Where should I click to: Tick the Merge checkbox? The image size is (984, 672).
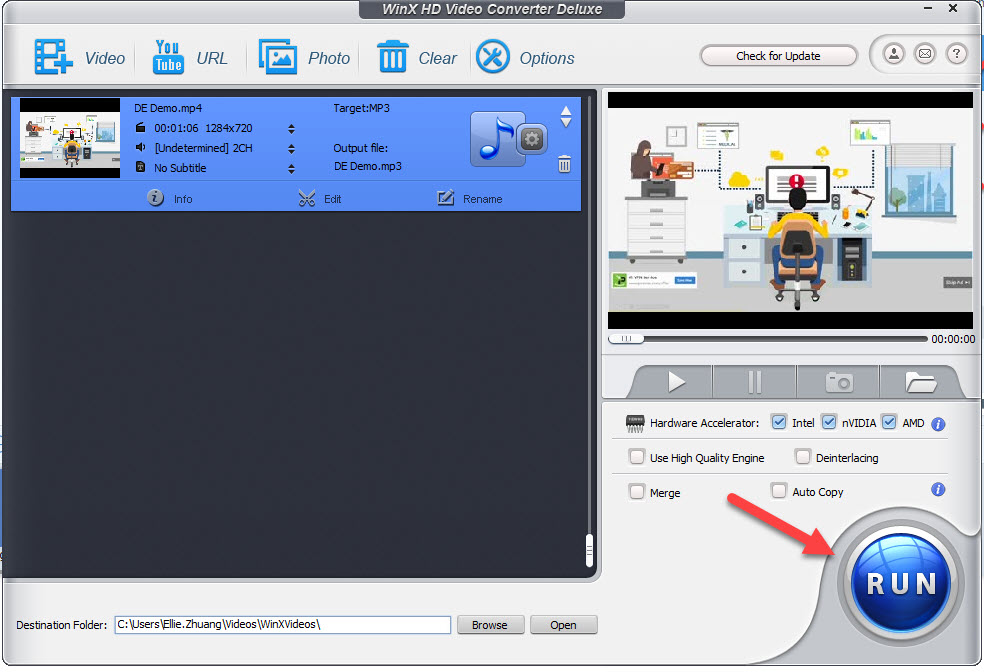point(637,492)
